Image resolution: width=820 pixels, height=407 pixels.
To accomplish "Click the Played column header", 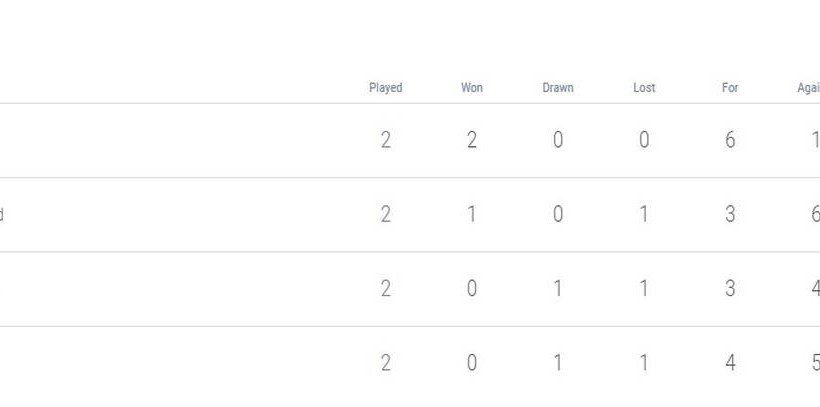I will (385, 88).
